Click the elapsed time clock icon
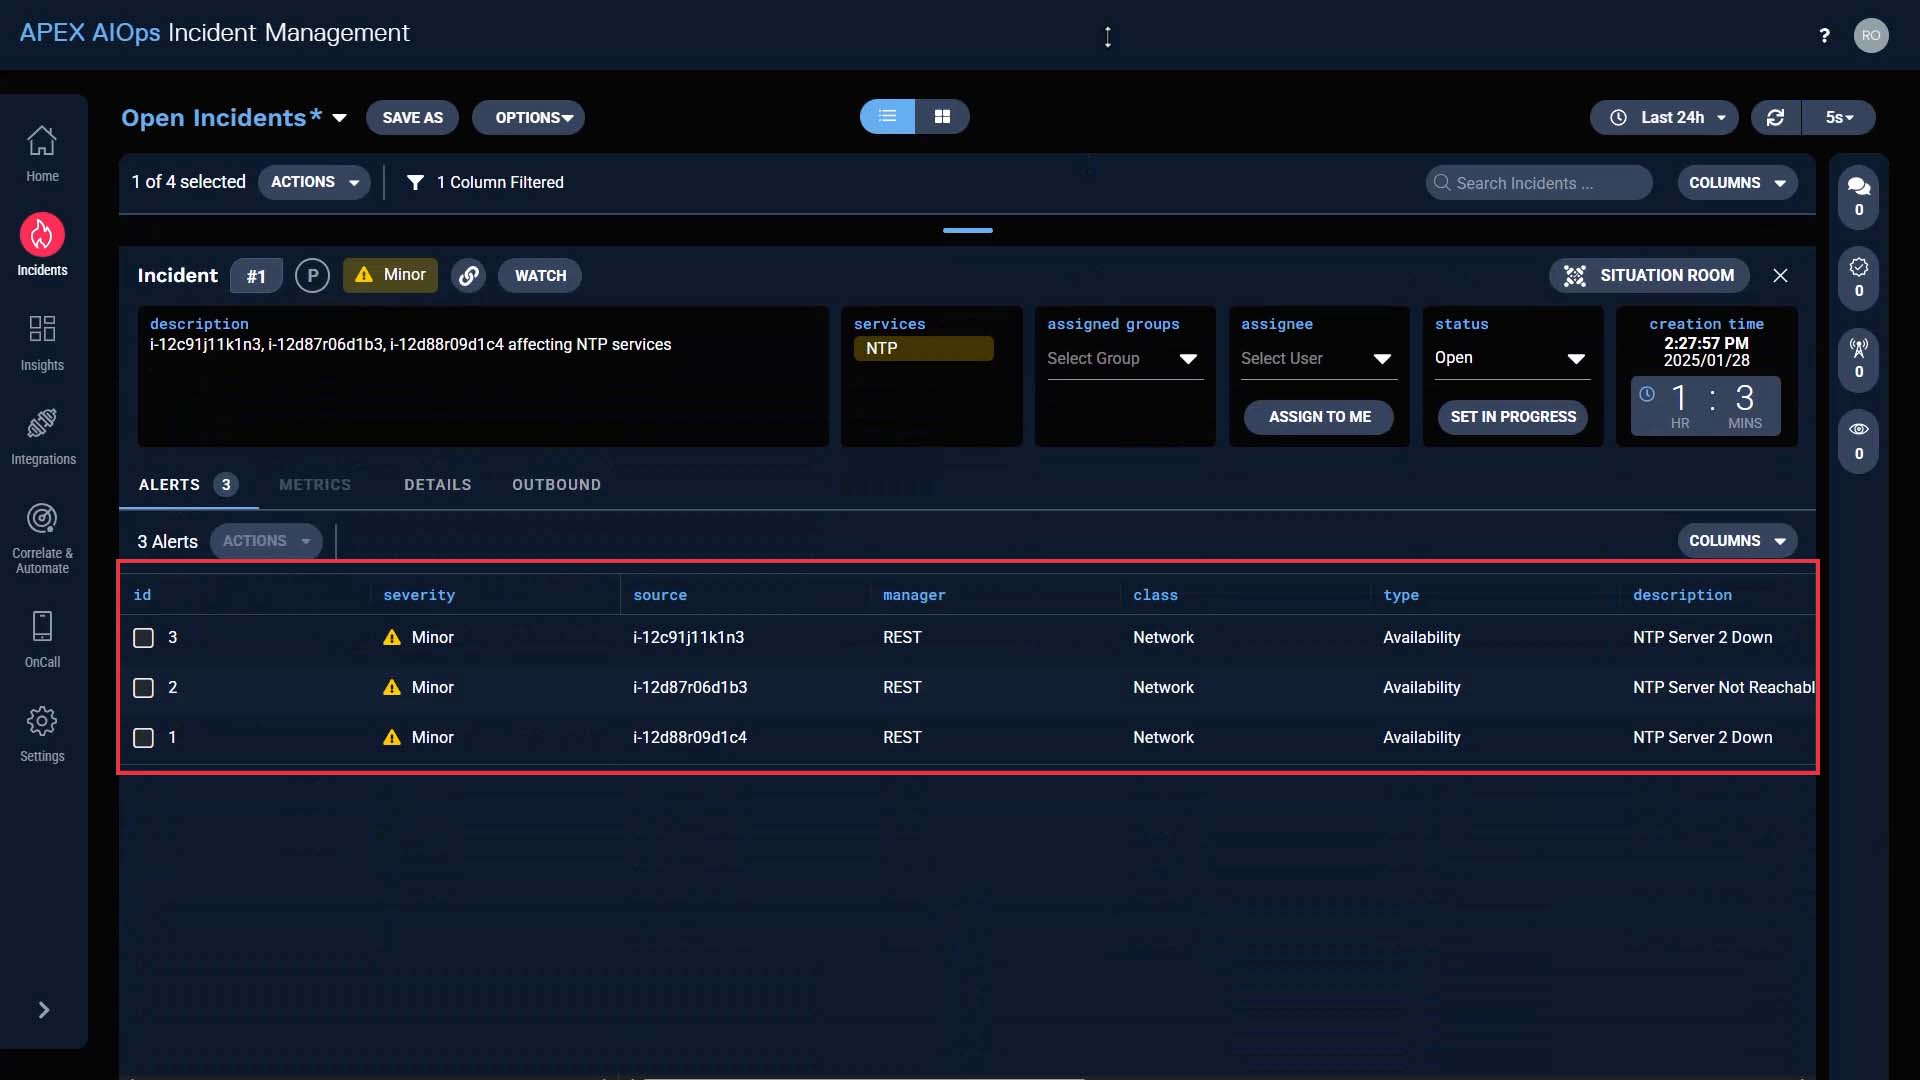Viewport: 1920px width, 1080px height. (1647, 394)
